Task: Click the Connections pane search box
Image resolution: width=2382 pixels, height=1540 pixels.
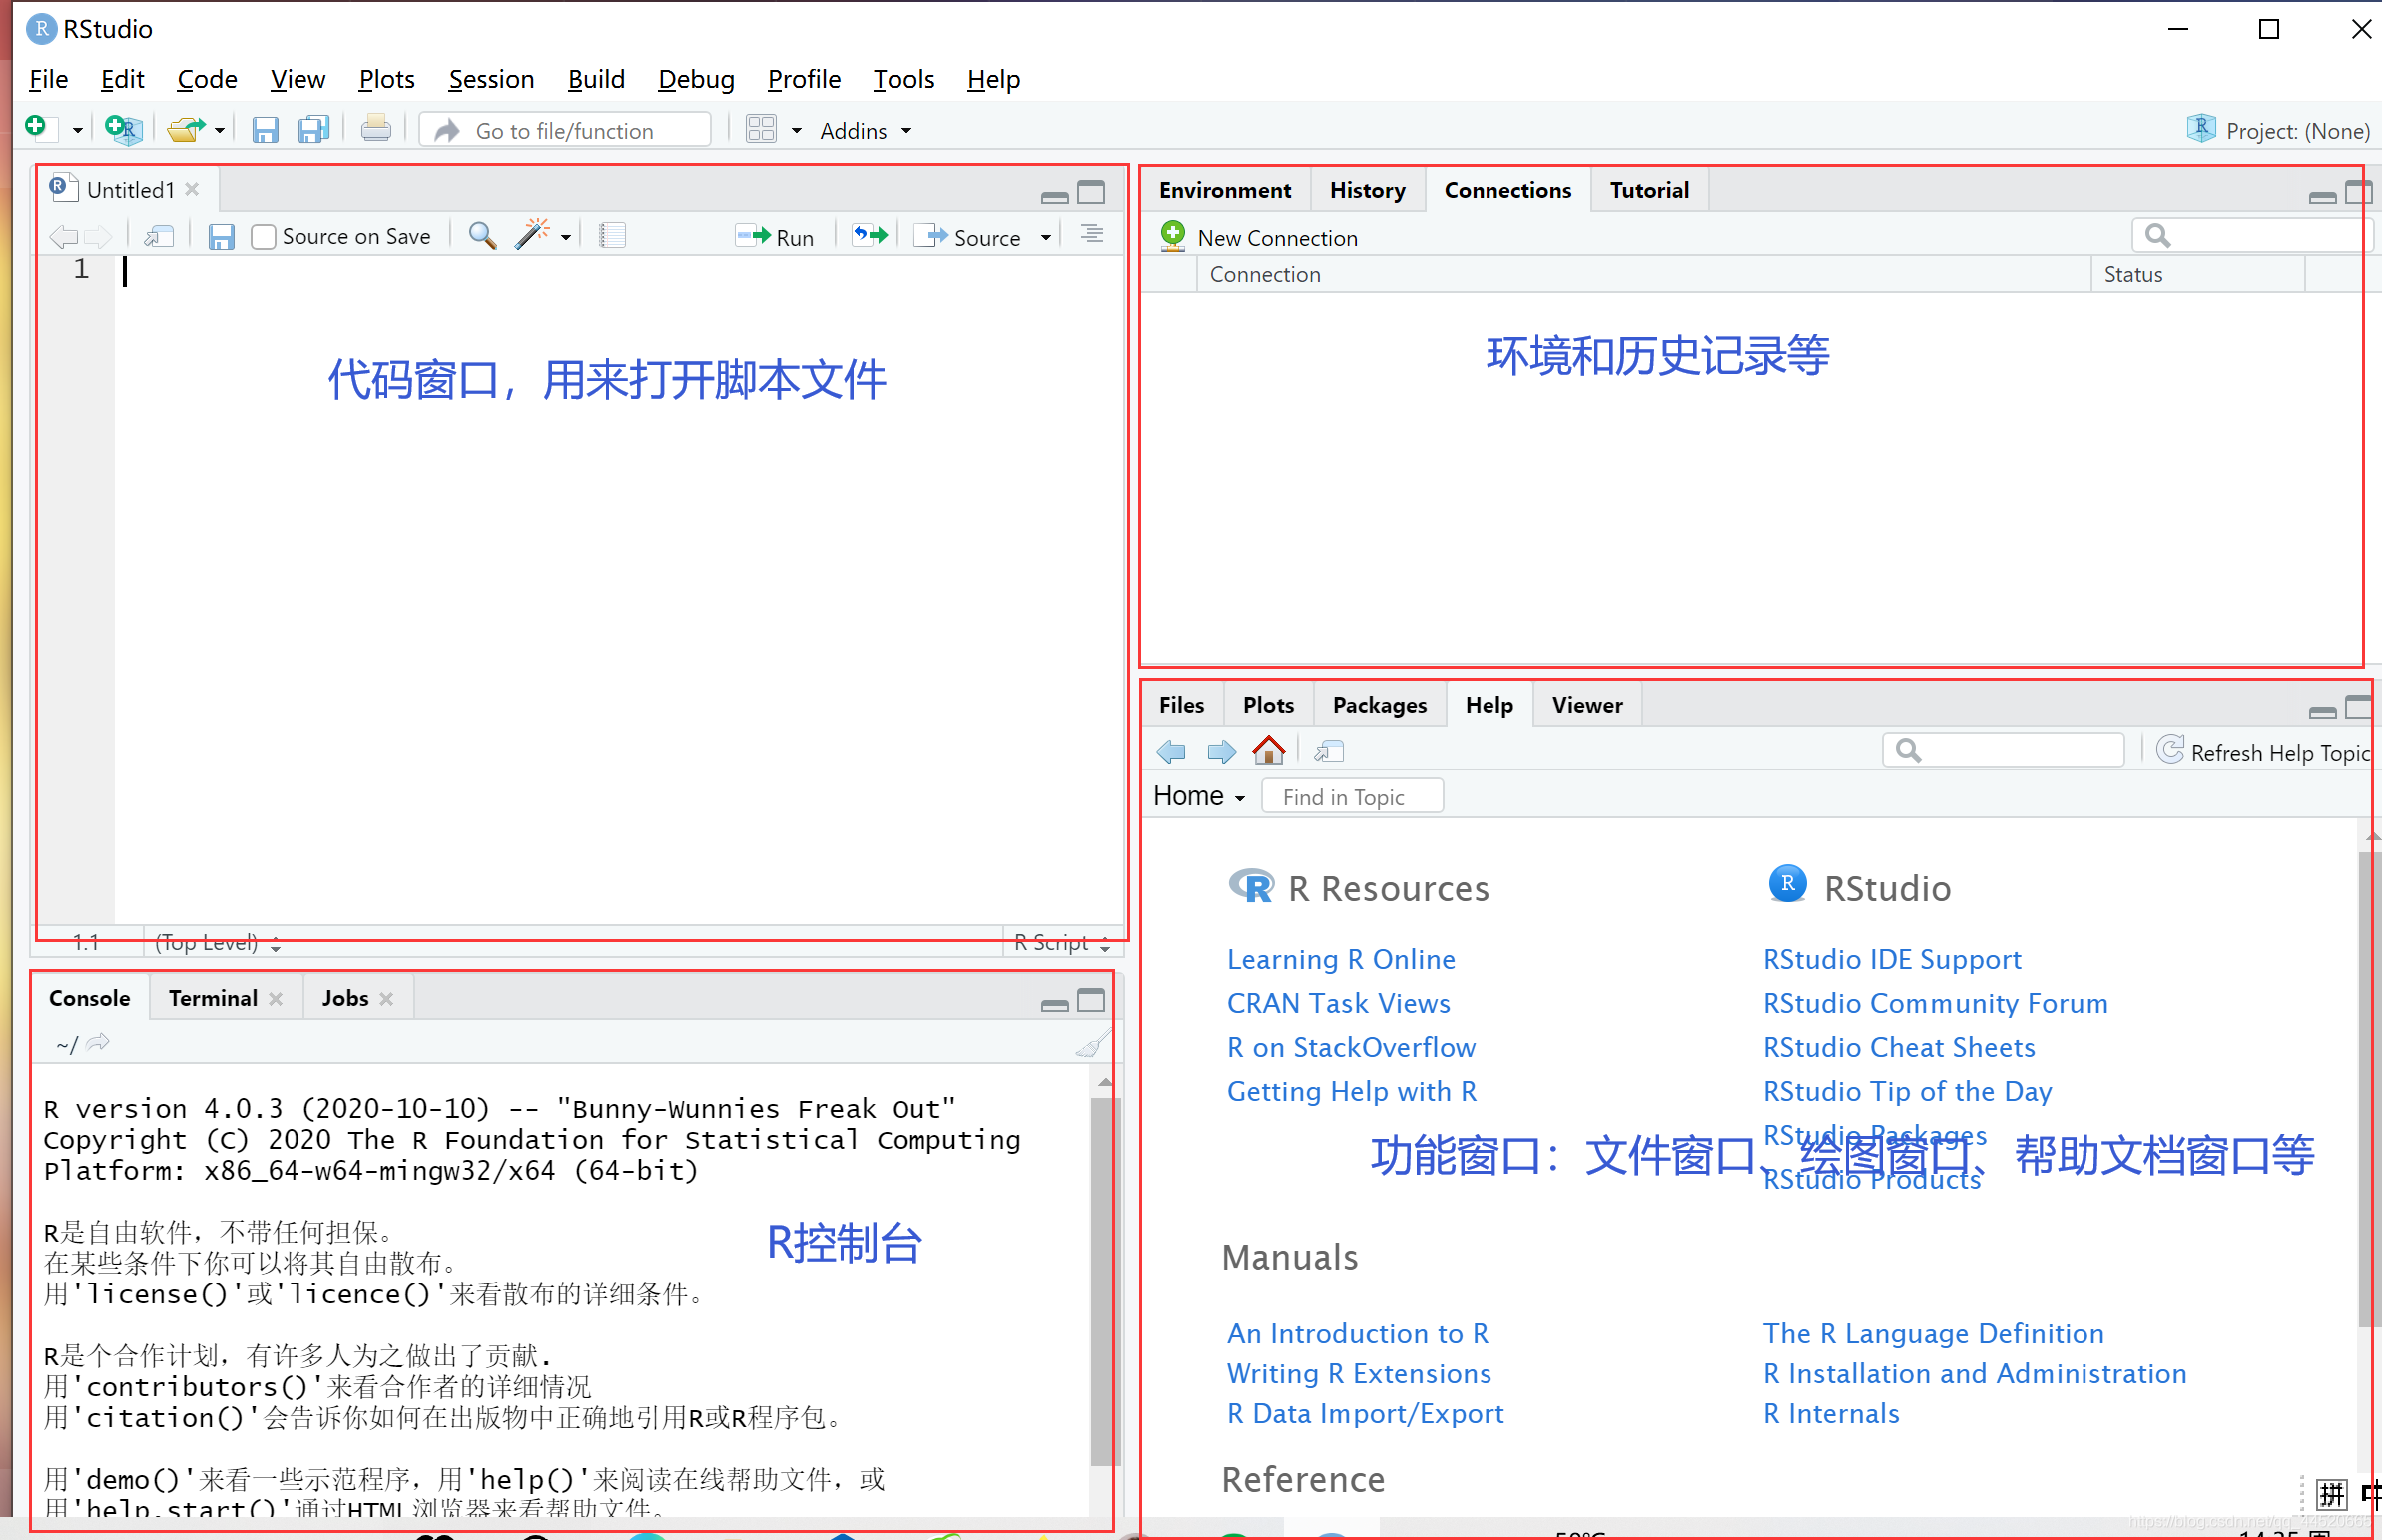Action: (x=2252, y=235)
